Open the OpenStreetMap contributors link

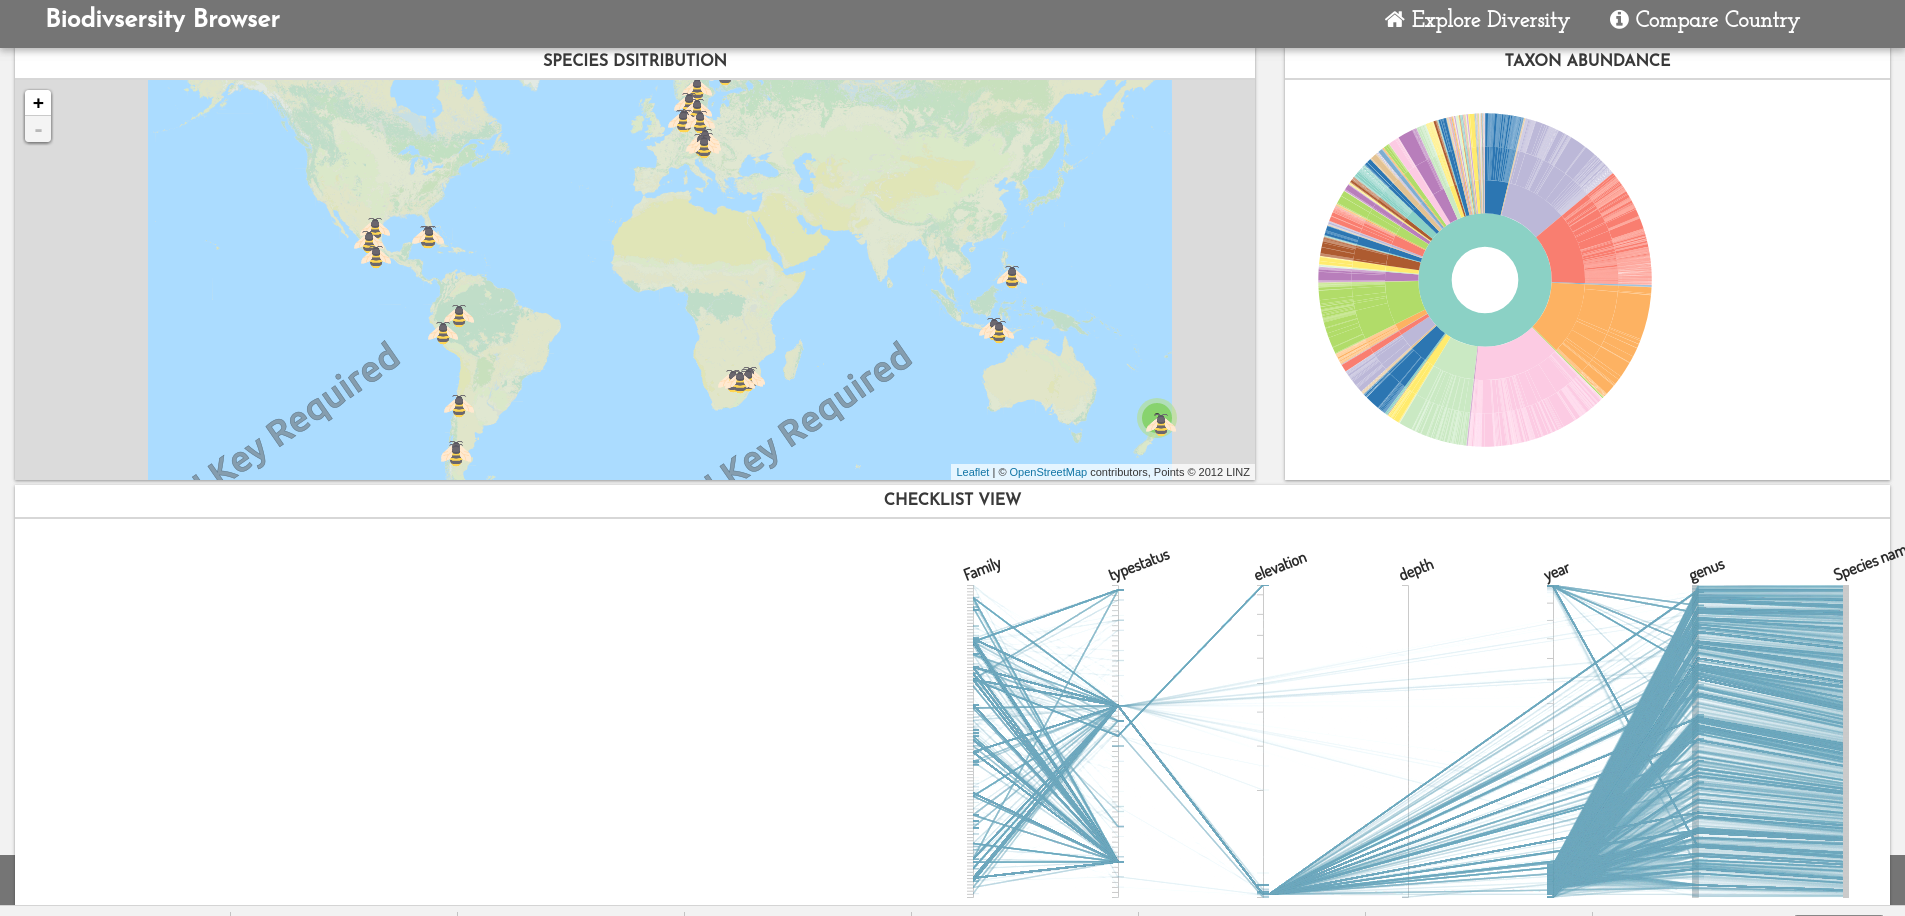pos(1048,471)
